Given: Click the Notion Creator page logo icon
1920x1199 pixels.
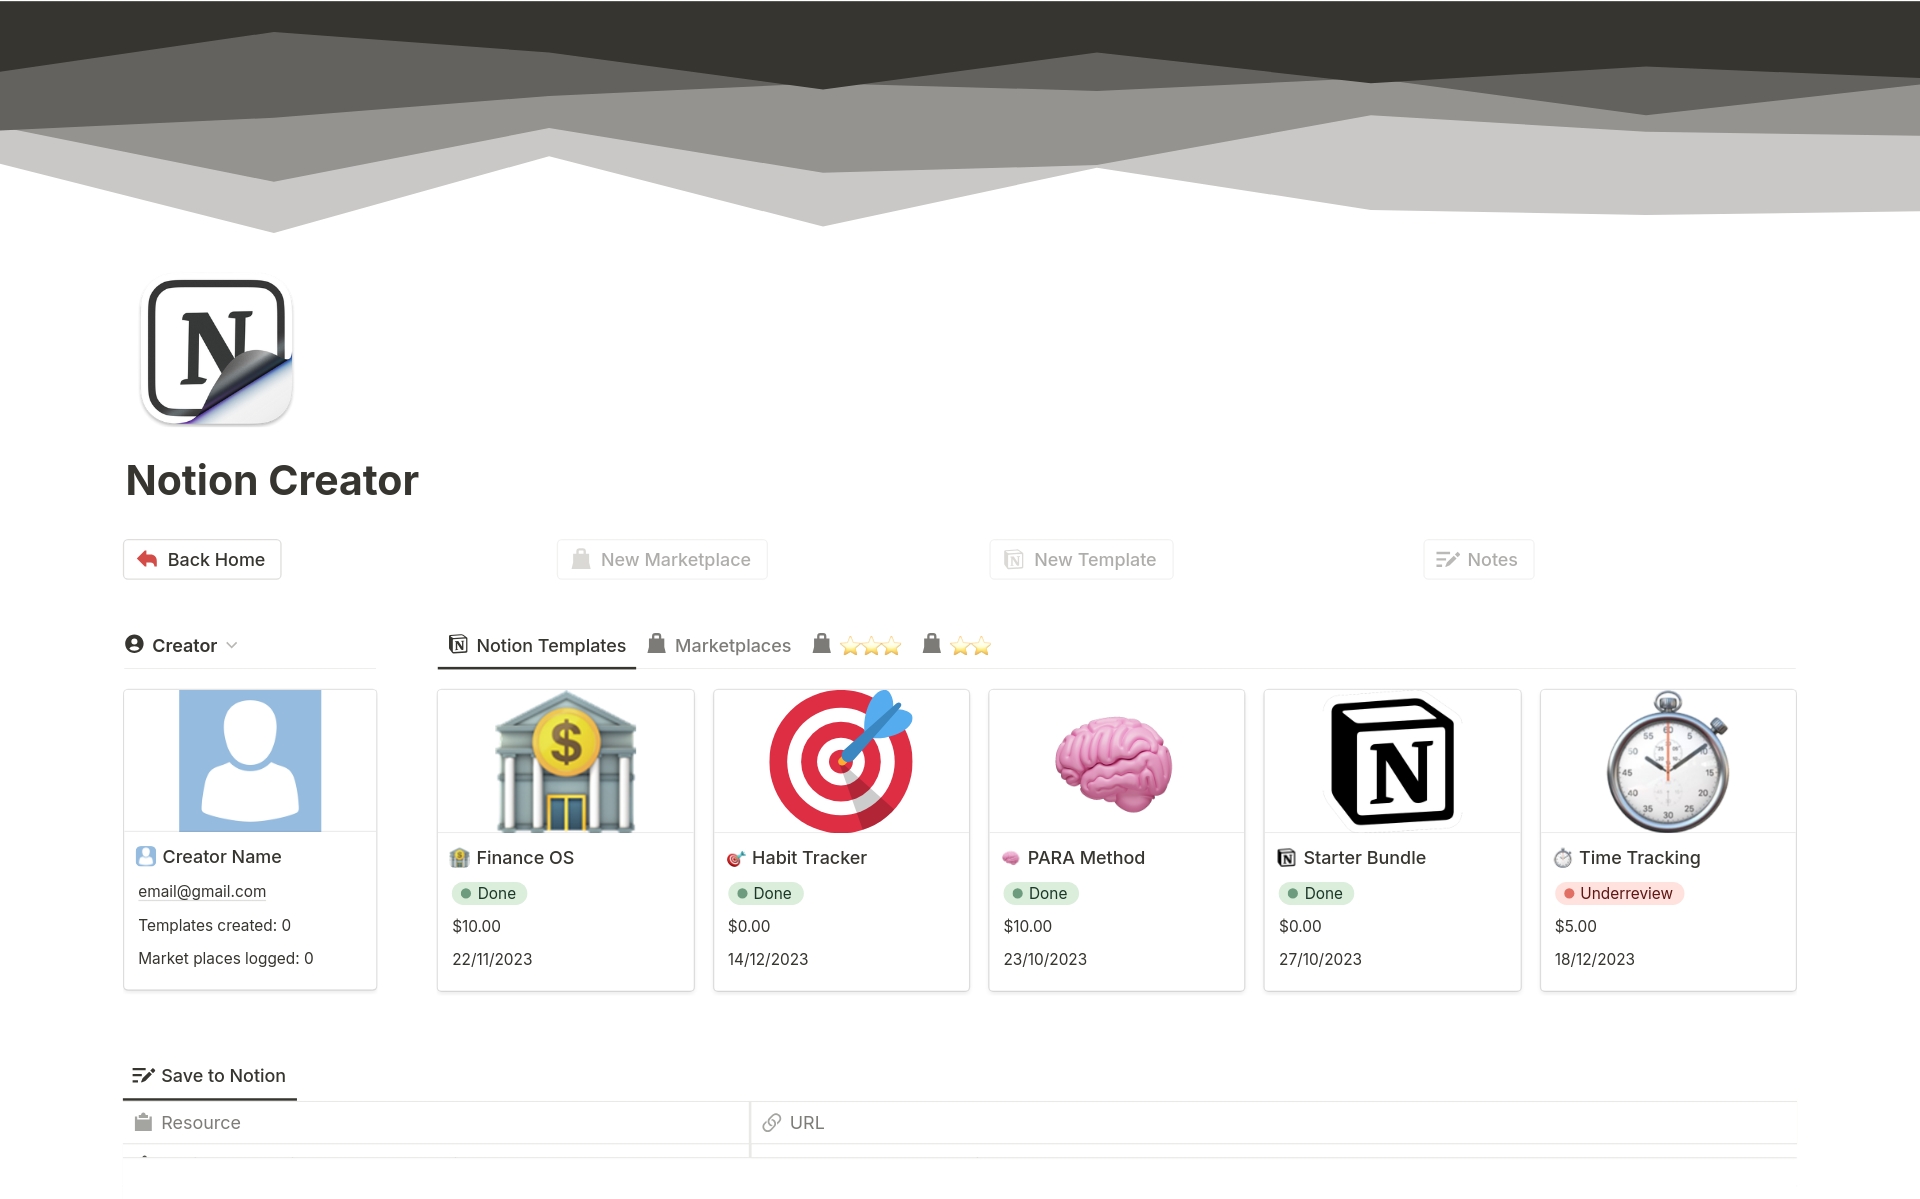Looking at the screenshot, I should tap(217, 352).
